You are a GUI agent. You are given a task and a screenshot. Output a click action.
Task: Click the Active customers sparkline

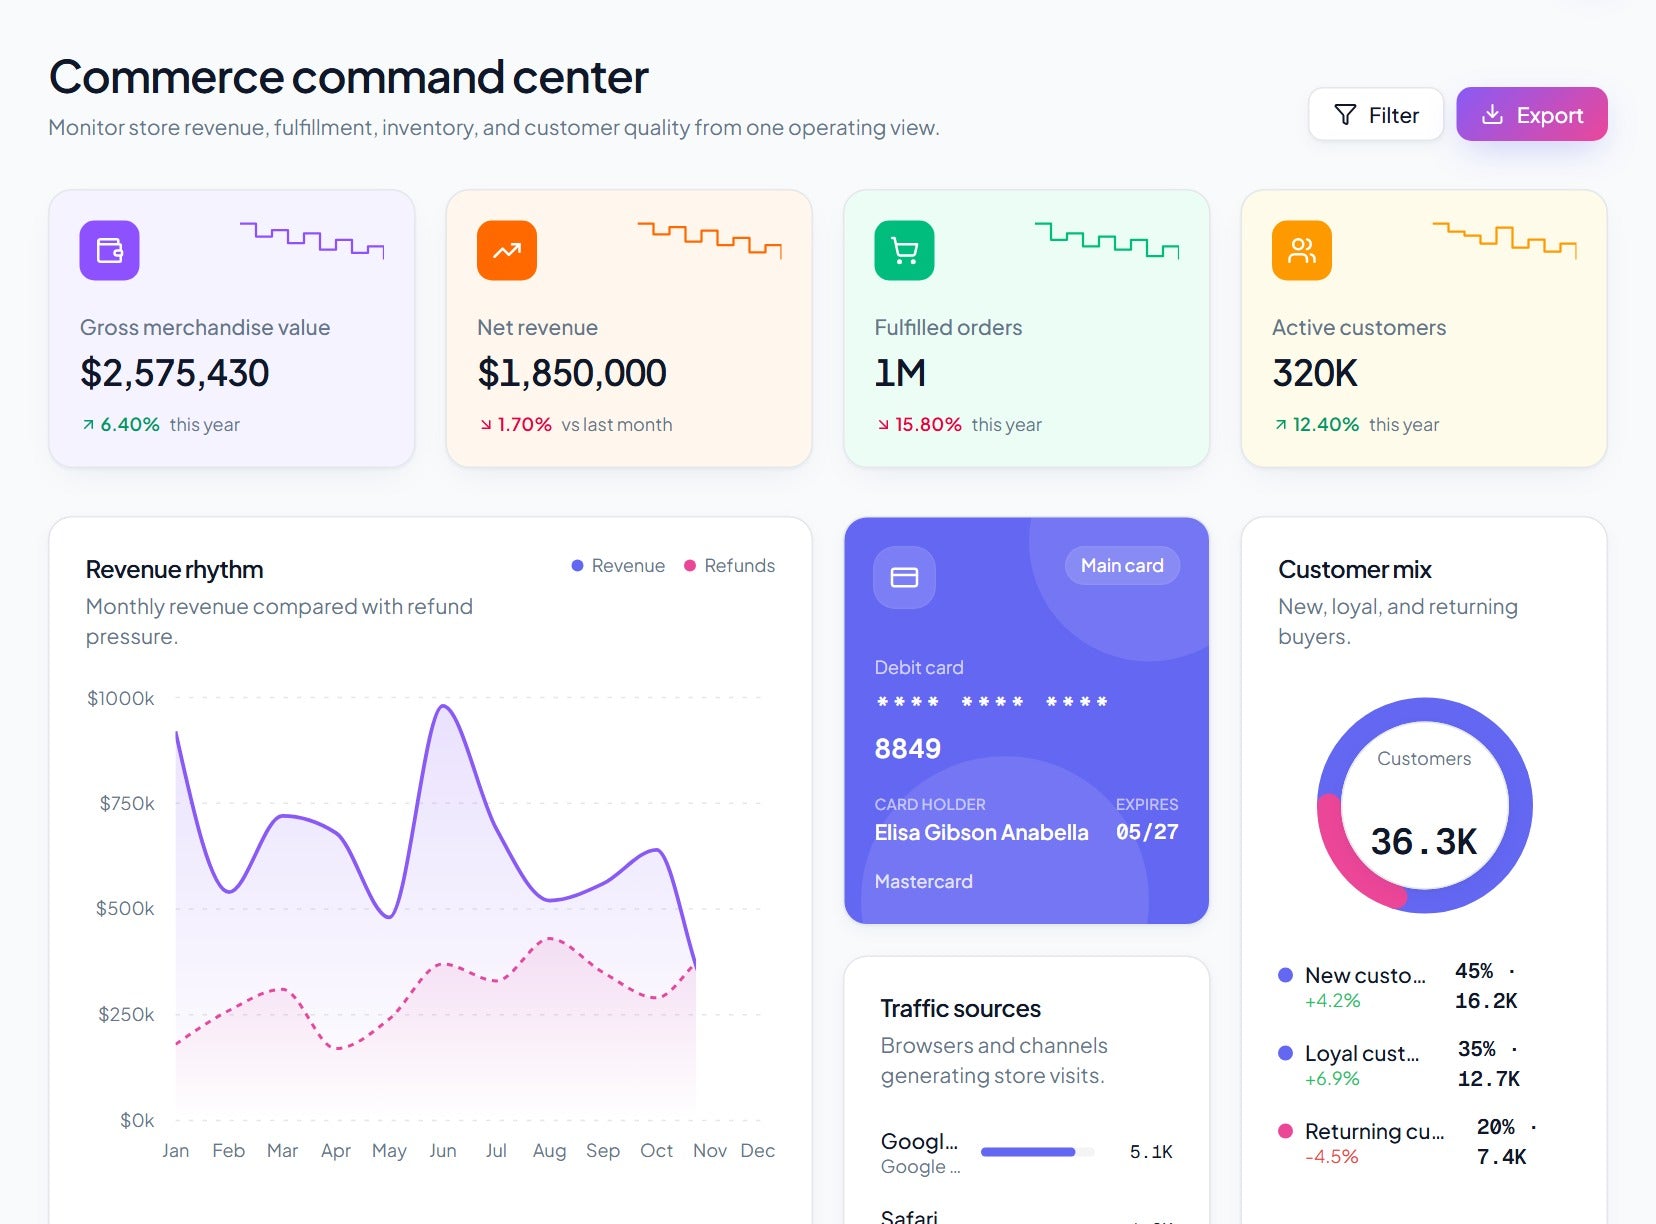click(1505, 240)
